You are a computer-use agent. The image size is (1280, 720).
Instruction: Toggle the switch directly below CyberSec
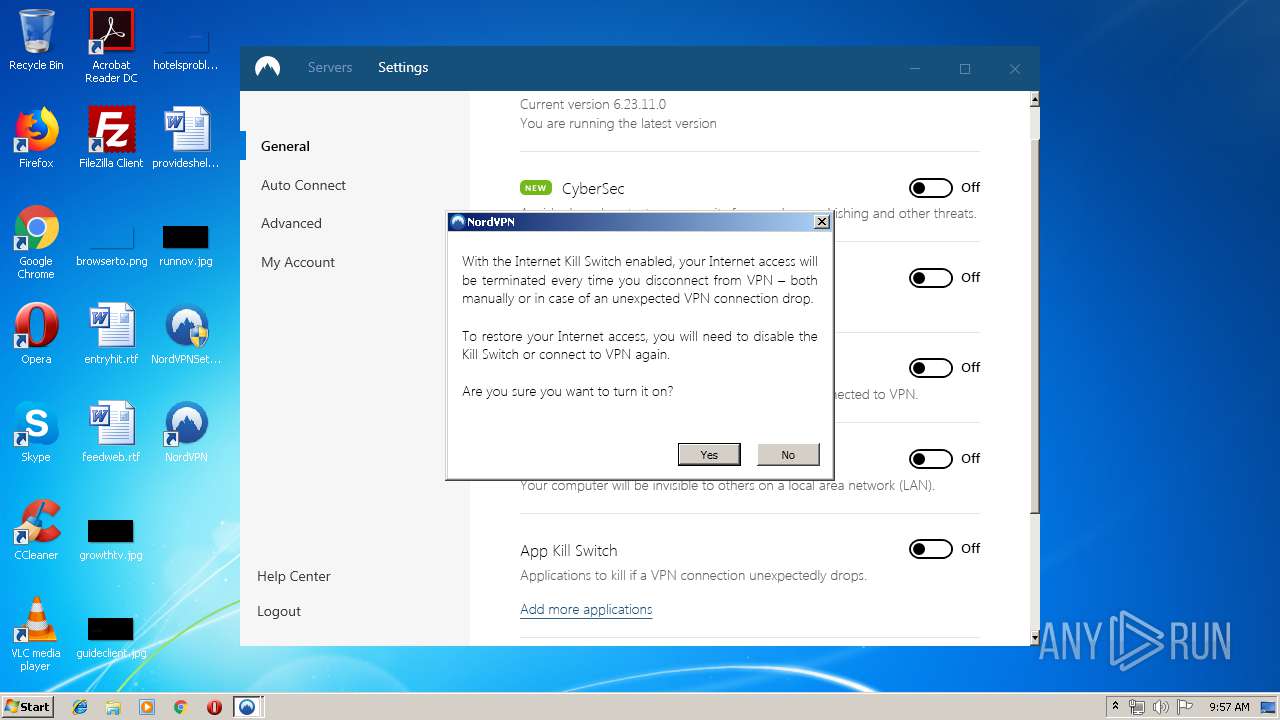point(930,278)
